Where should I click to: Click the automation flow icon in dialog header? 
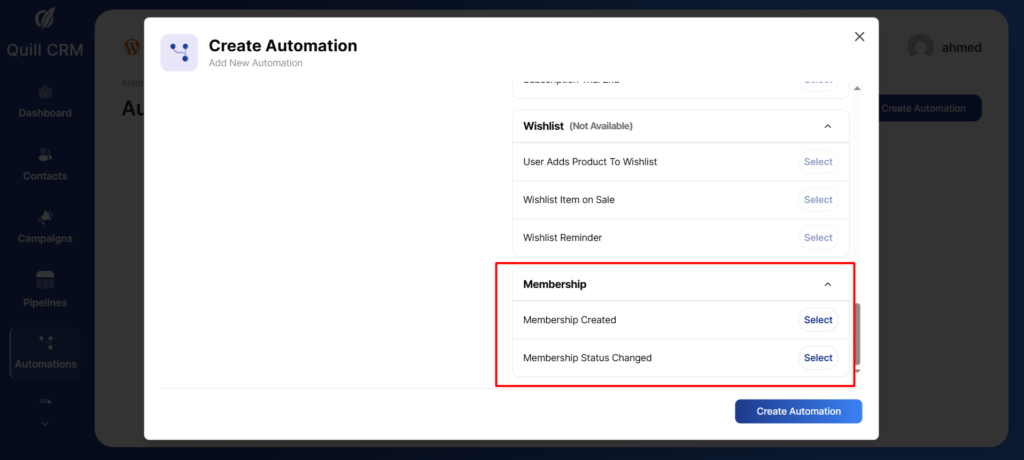click(x=179, y=52)
